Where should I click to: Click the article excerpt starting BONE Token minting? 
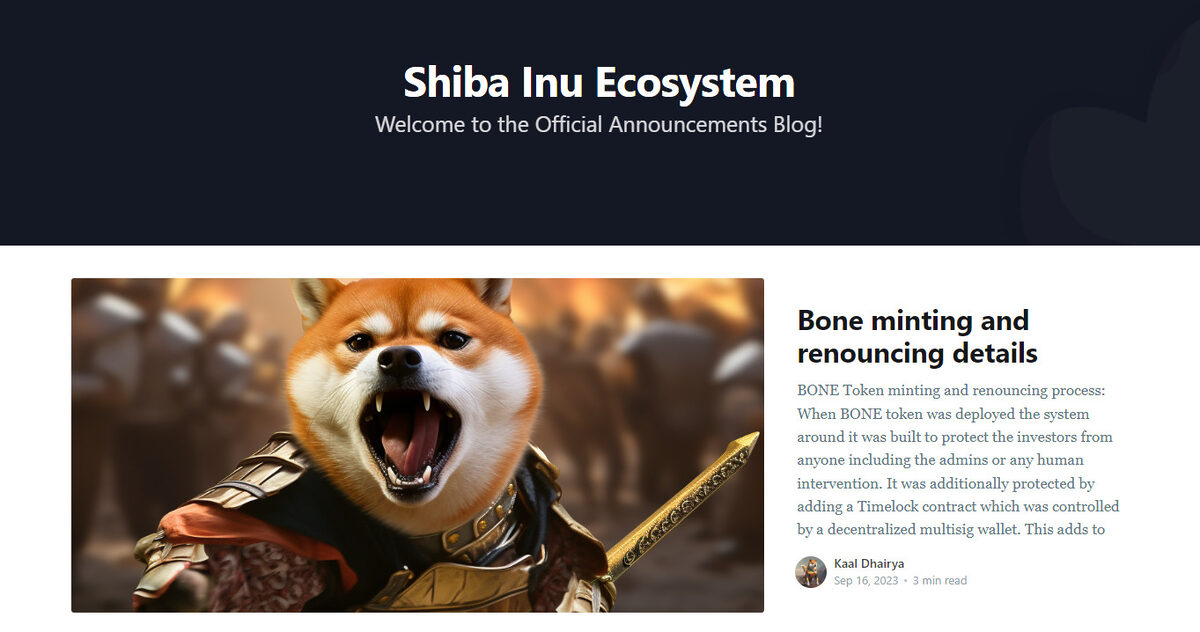958,460
